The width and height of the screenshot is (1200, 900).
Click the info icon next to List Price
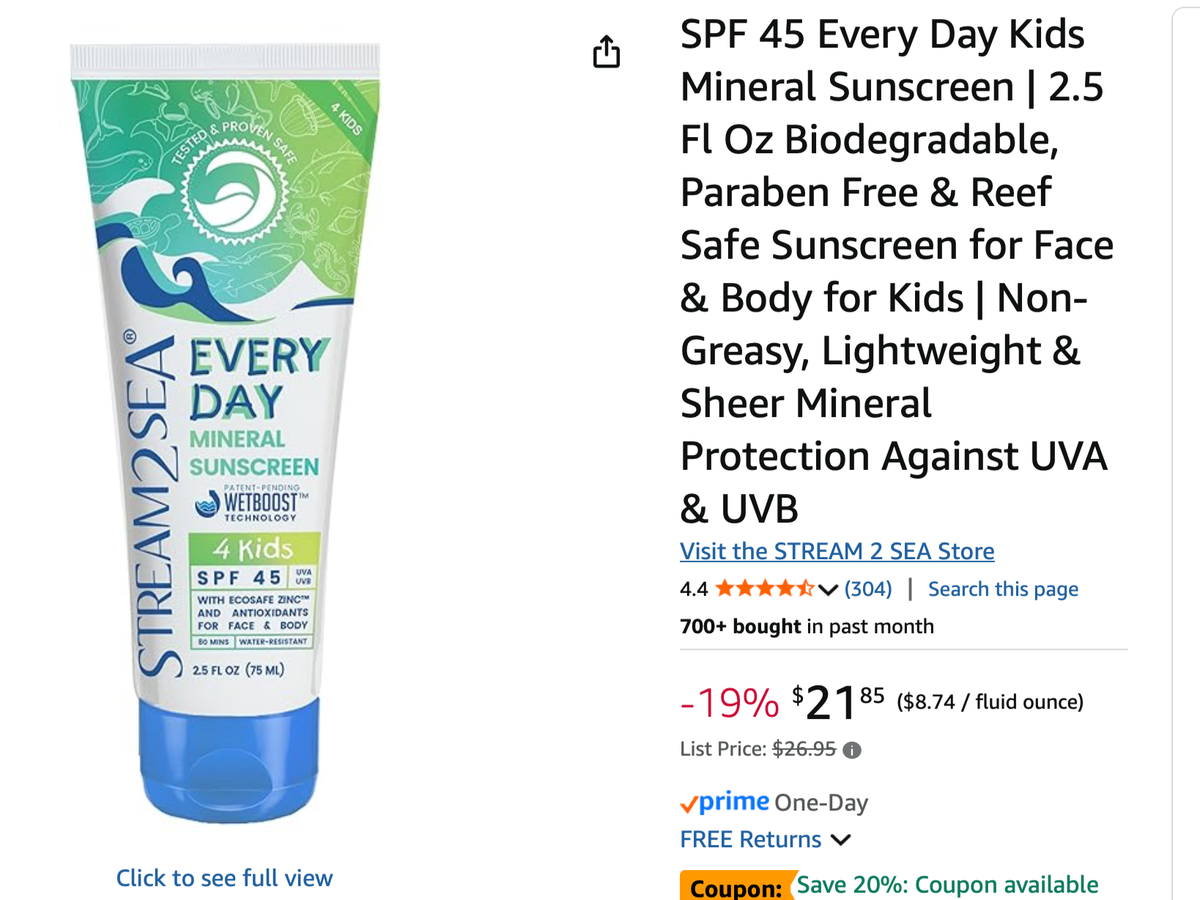point(852,749)
